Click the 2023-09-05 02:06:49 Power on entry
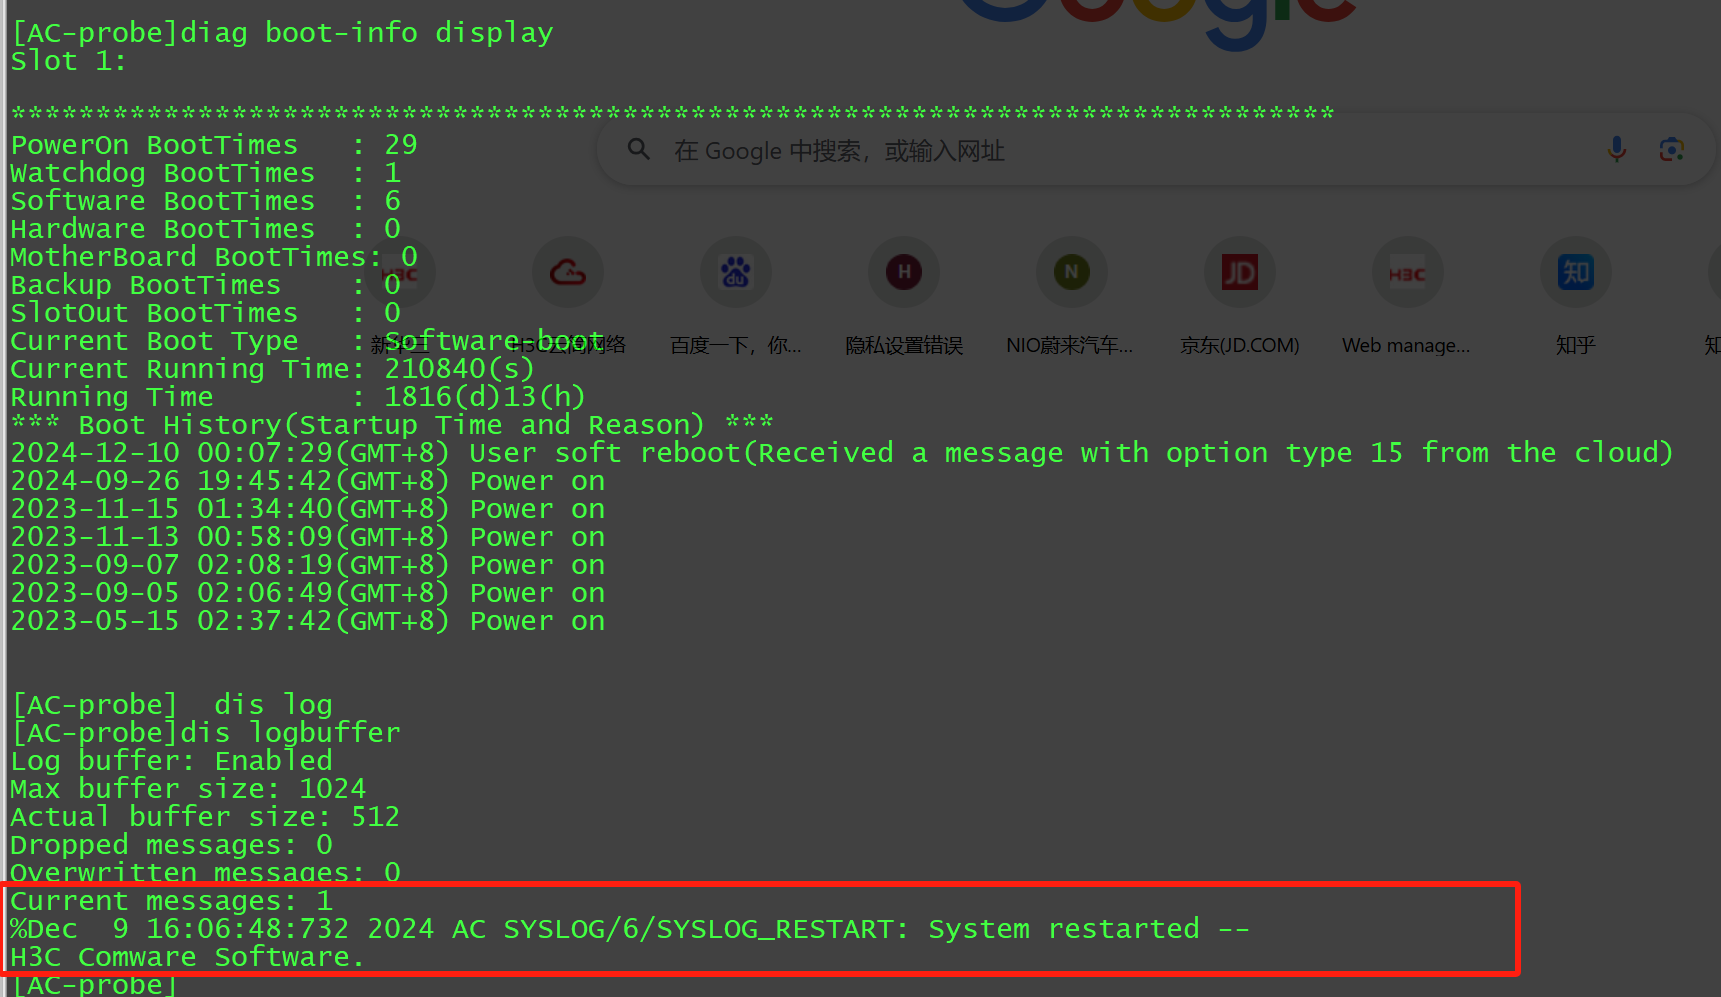 308,593
